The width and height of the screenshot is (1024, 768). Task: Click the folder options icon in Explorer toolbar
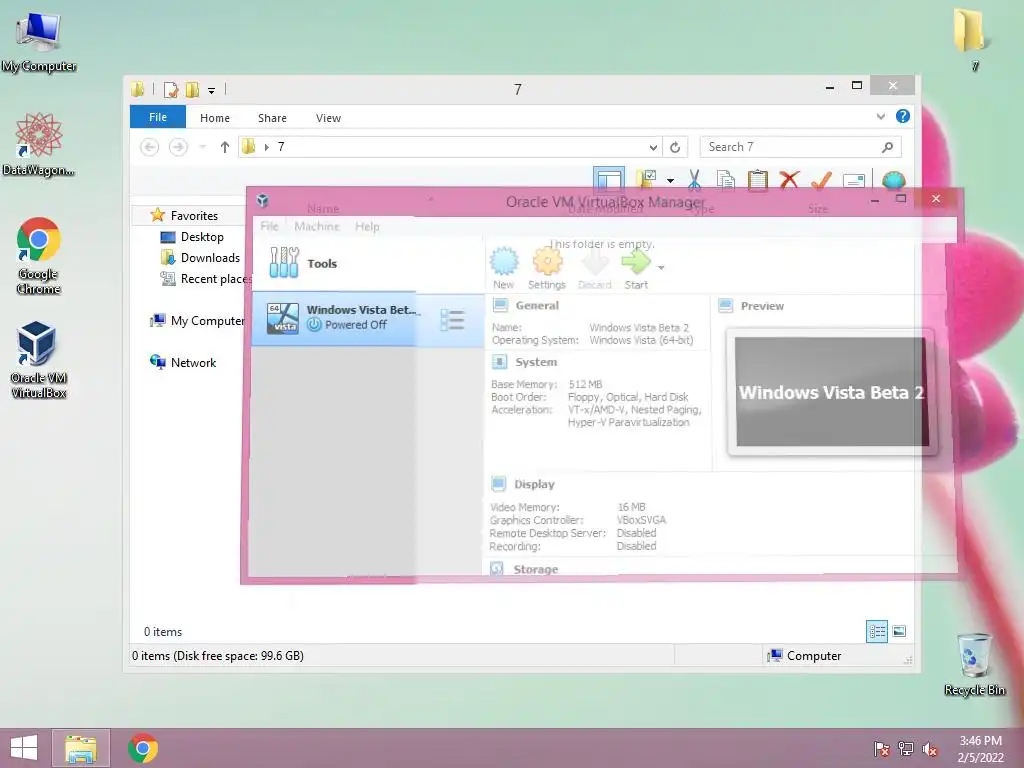[647, 178]
